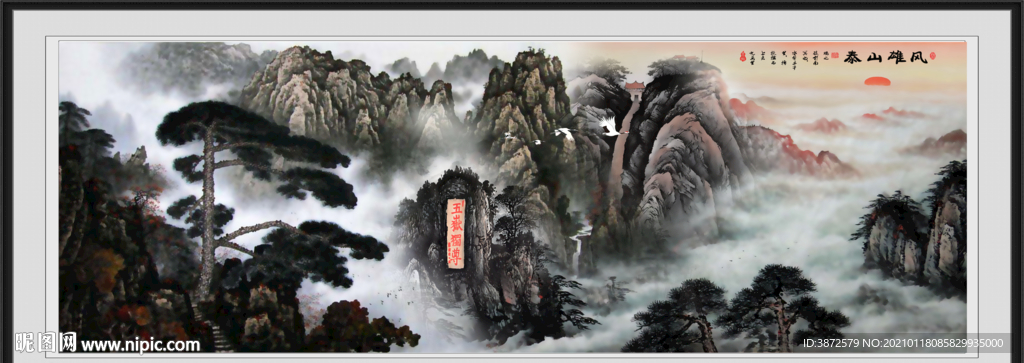
Task: Click the red setting sun in painting
Action: [x=877, y=82]
